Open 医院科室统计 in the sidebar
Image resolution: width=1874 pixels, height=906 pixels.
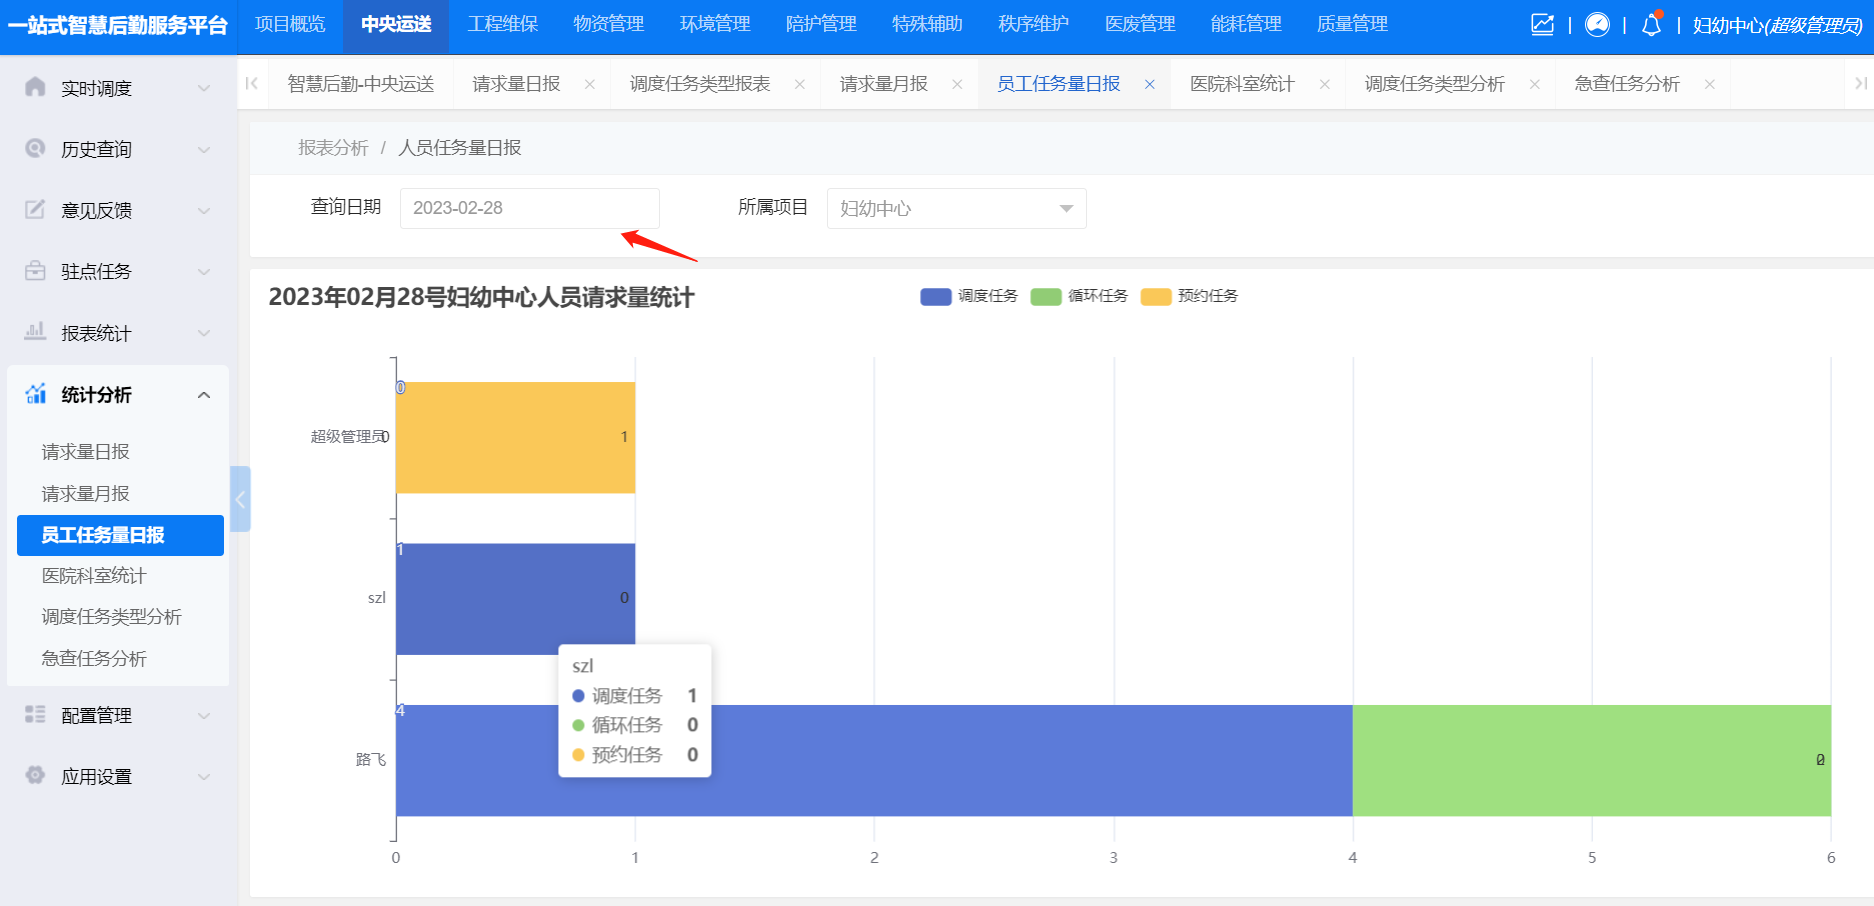pyautogui.click(x=93, y=576)
